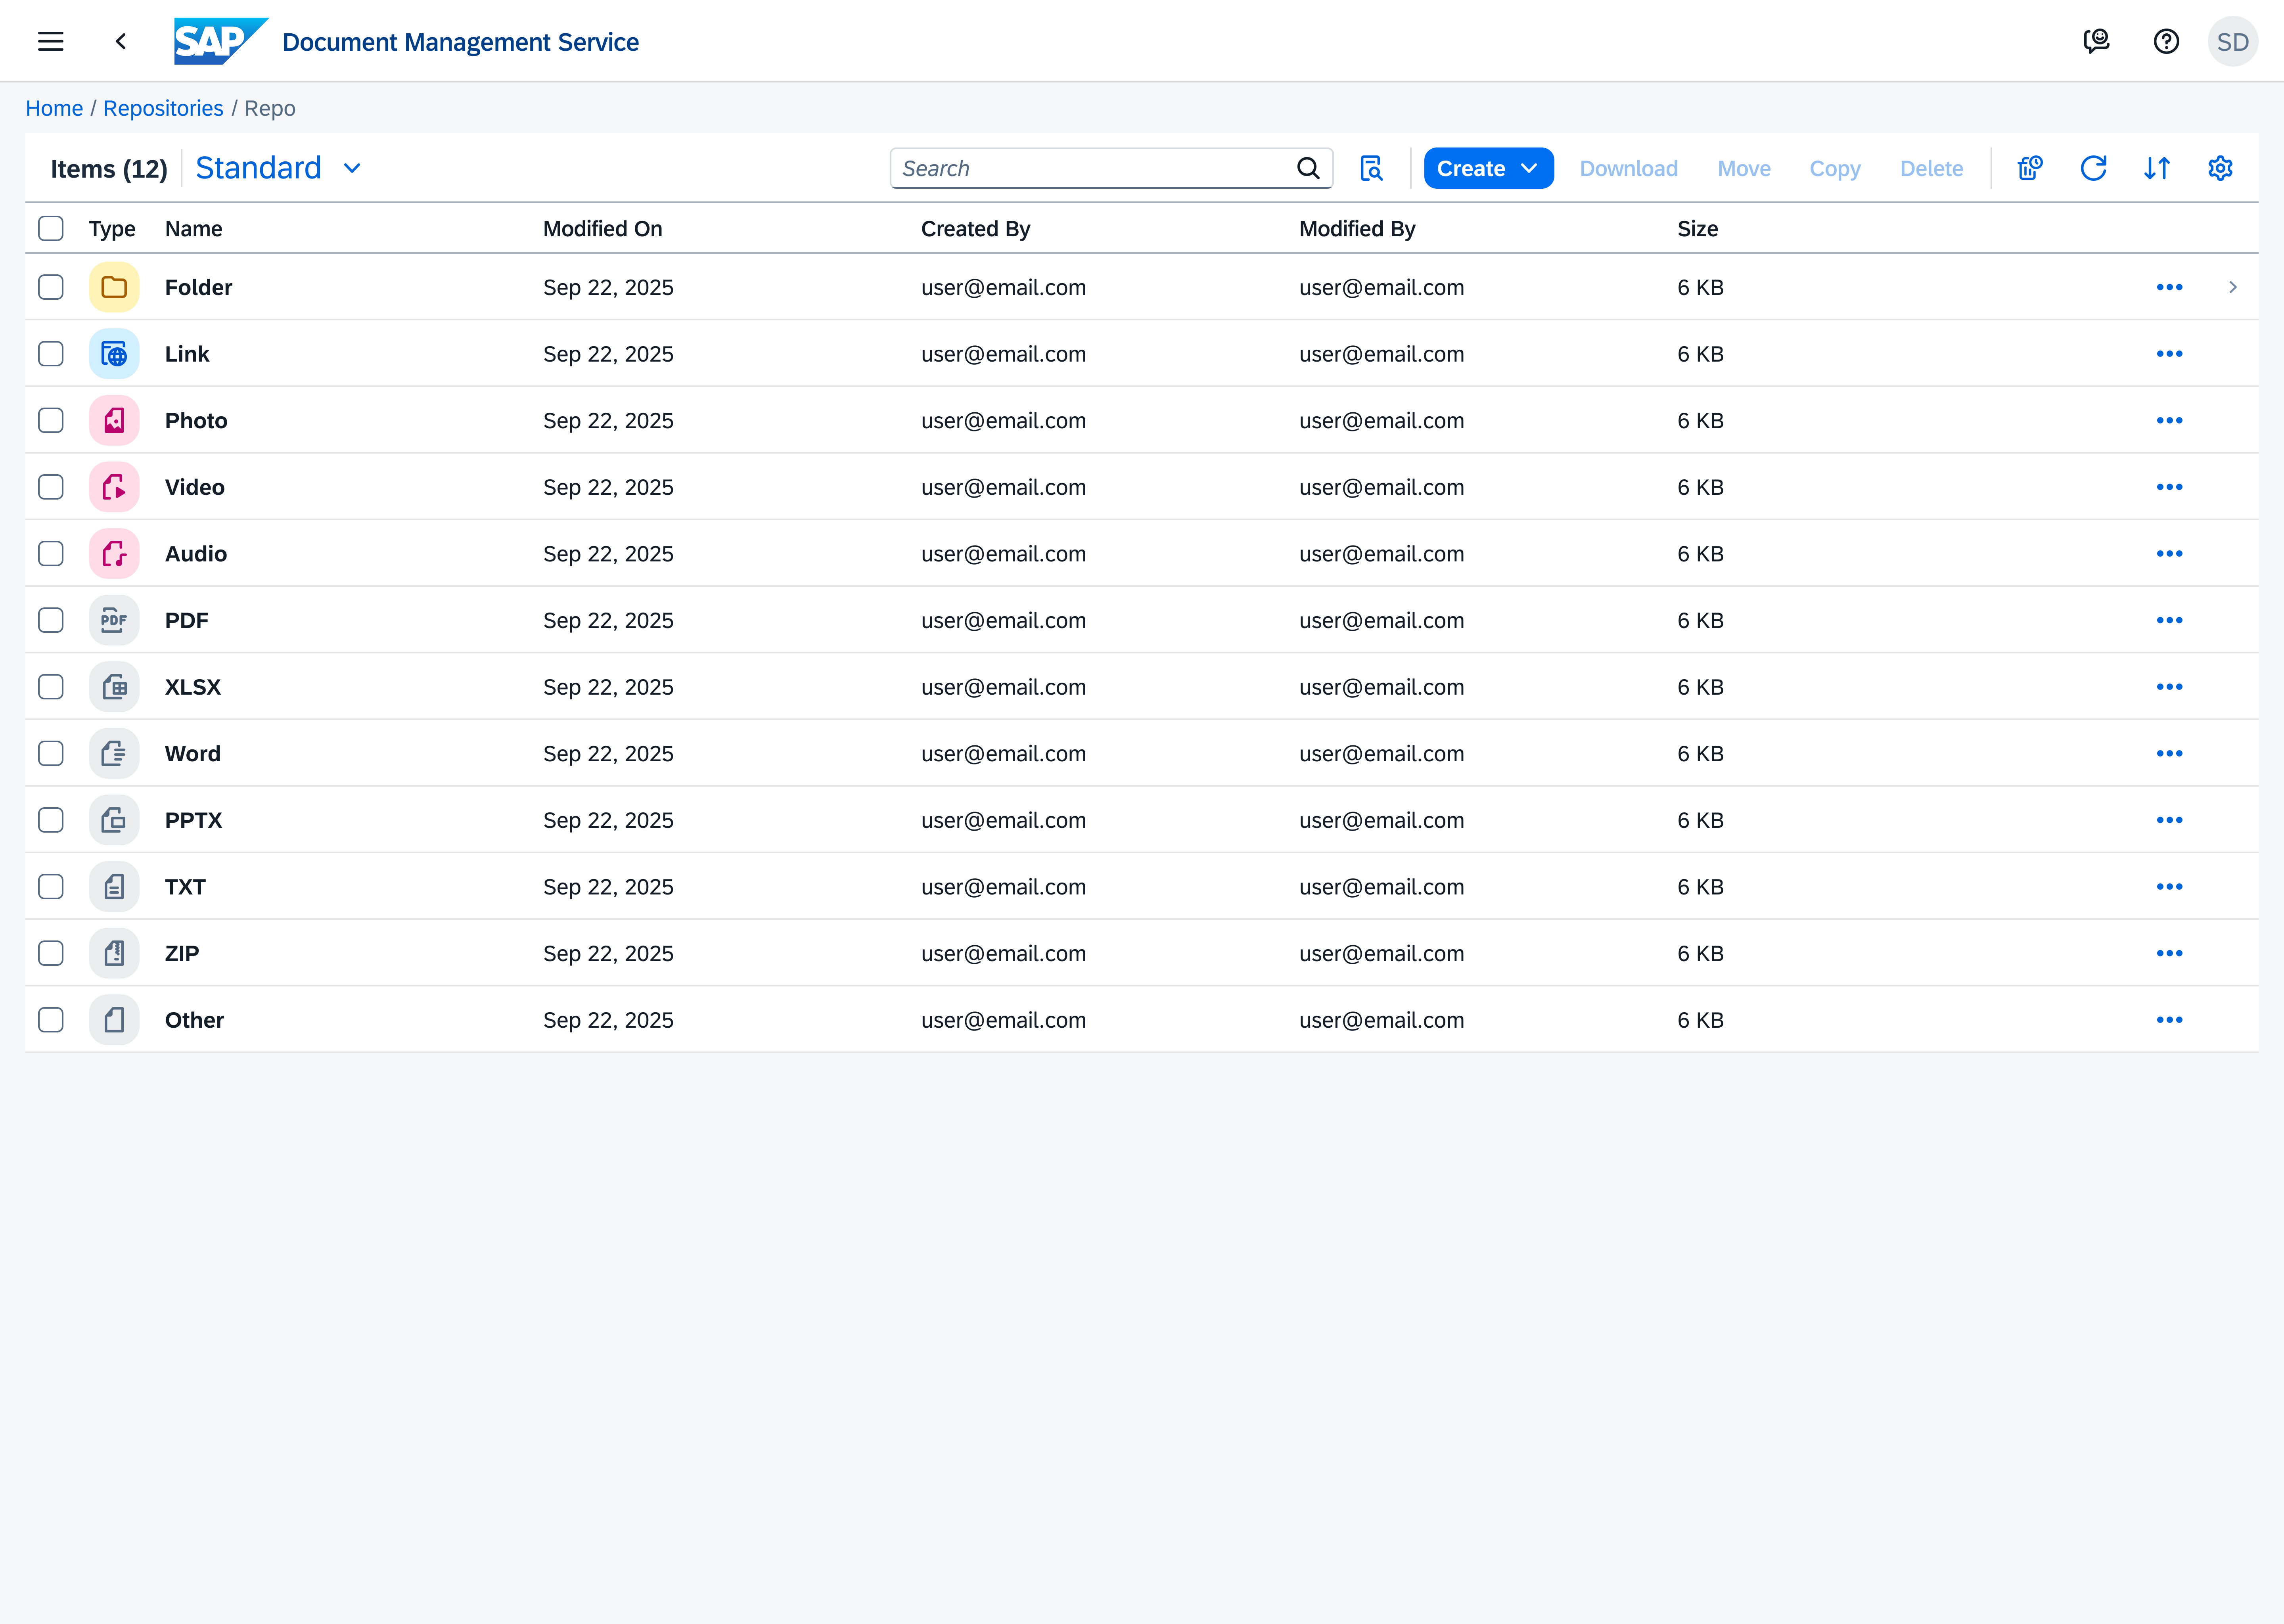Screen dimensions: 2284x1624
Task: Navigate into Folder using row chevron
Action: pyautogui.click(x=2232, y=287)
